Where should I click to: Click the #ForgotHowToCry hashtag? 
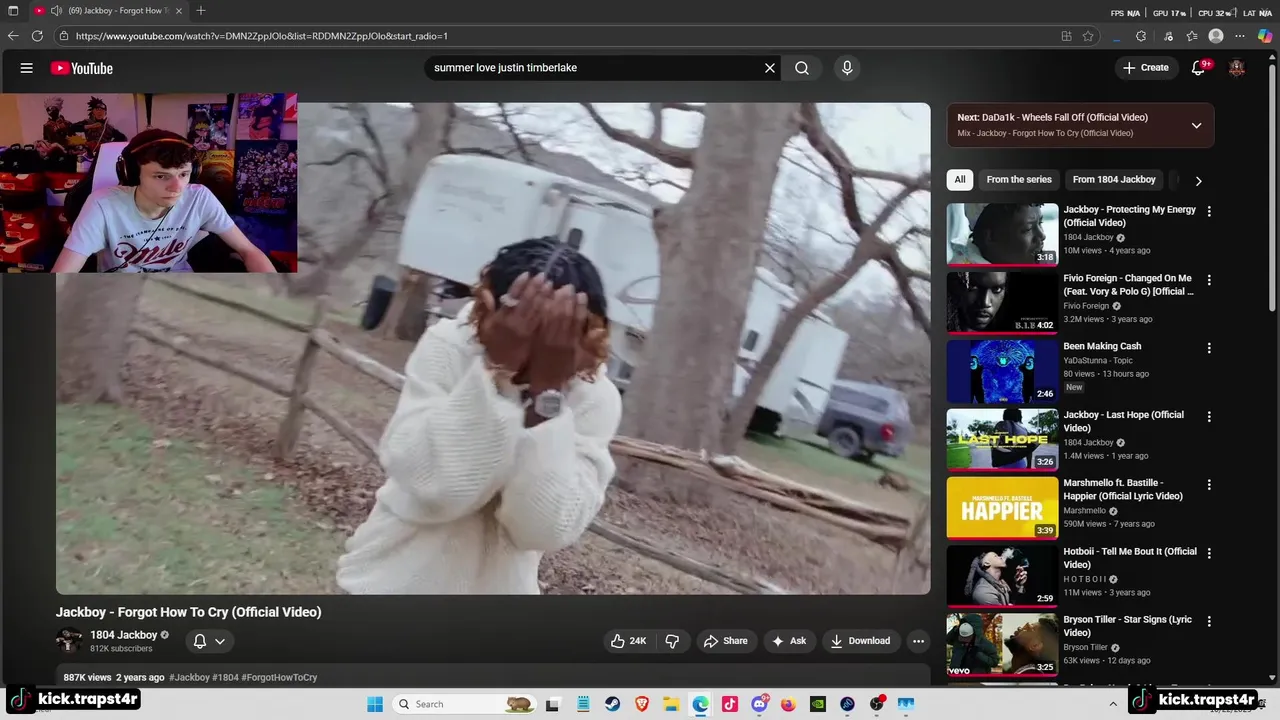(279, 677)
